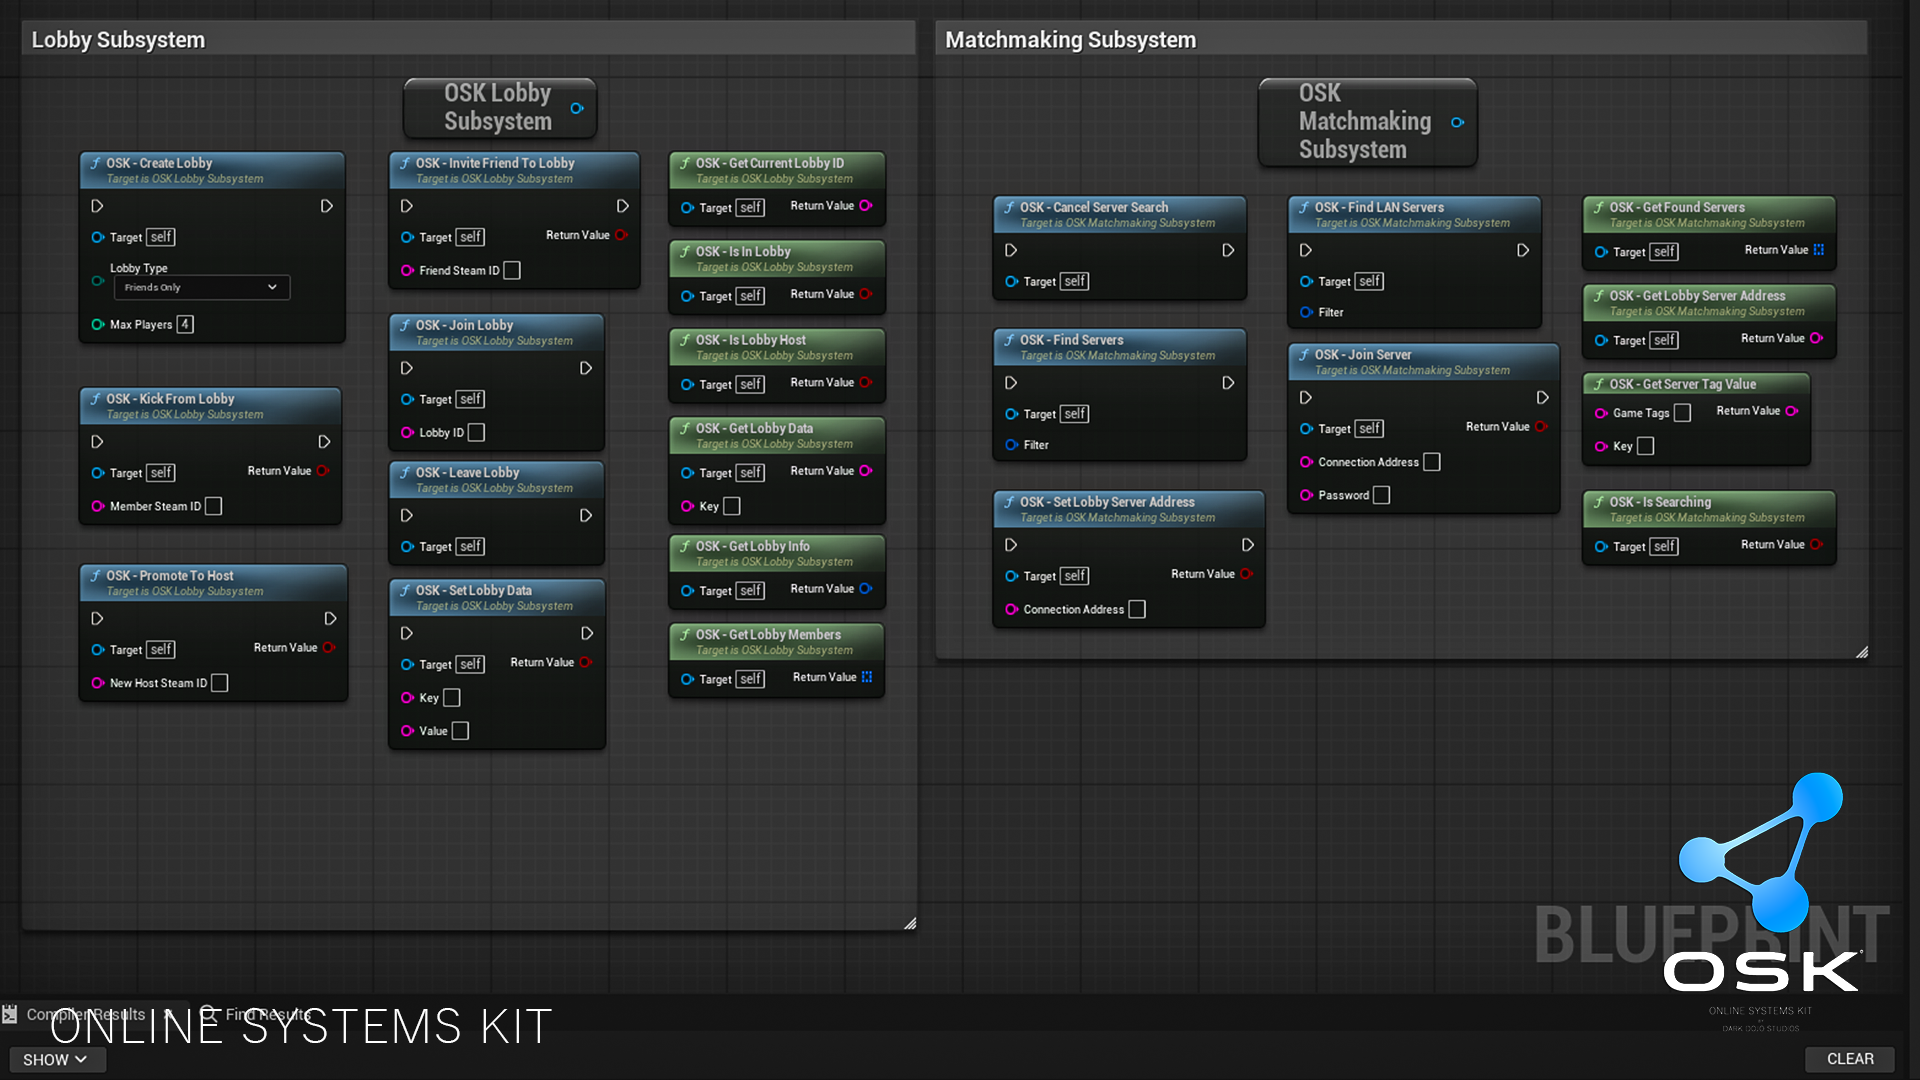Click the Max Players input field on Create Lobby
Screen dimensions: 1920x1080
[184, 324]
